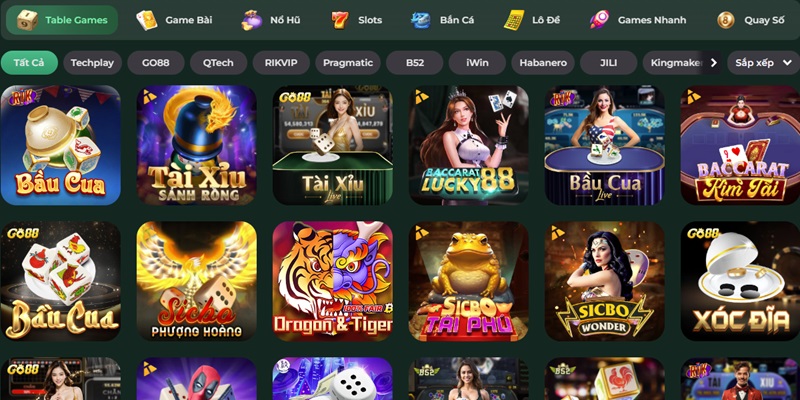Screen dimensions: 800x400
Task: Choose the GO88 provider button
Action: 156,63
